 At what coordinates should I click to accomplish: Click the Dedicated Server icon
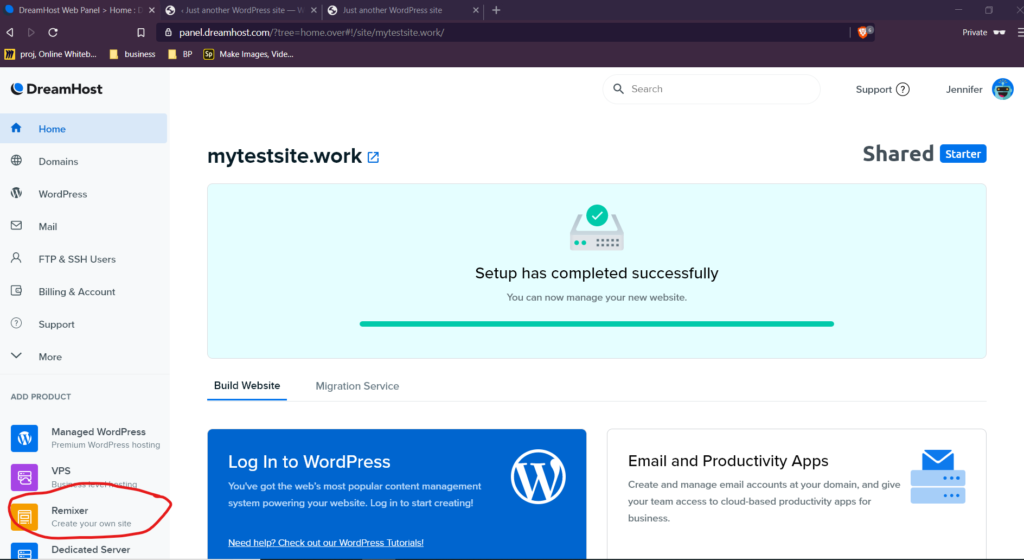(24, 552)
